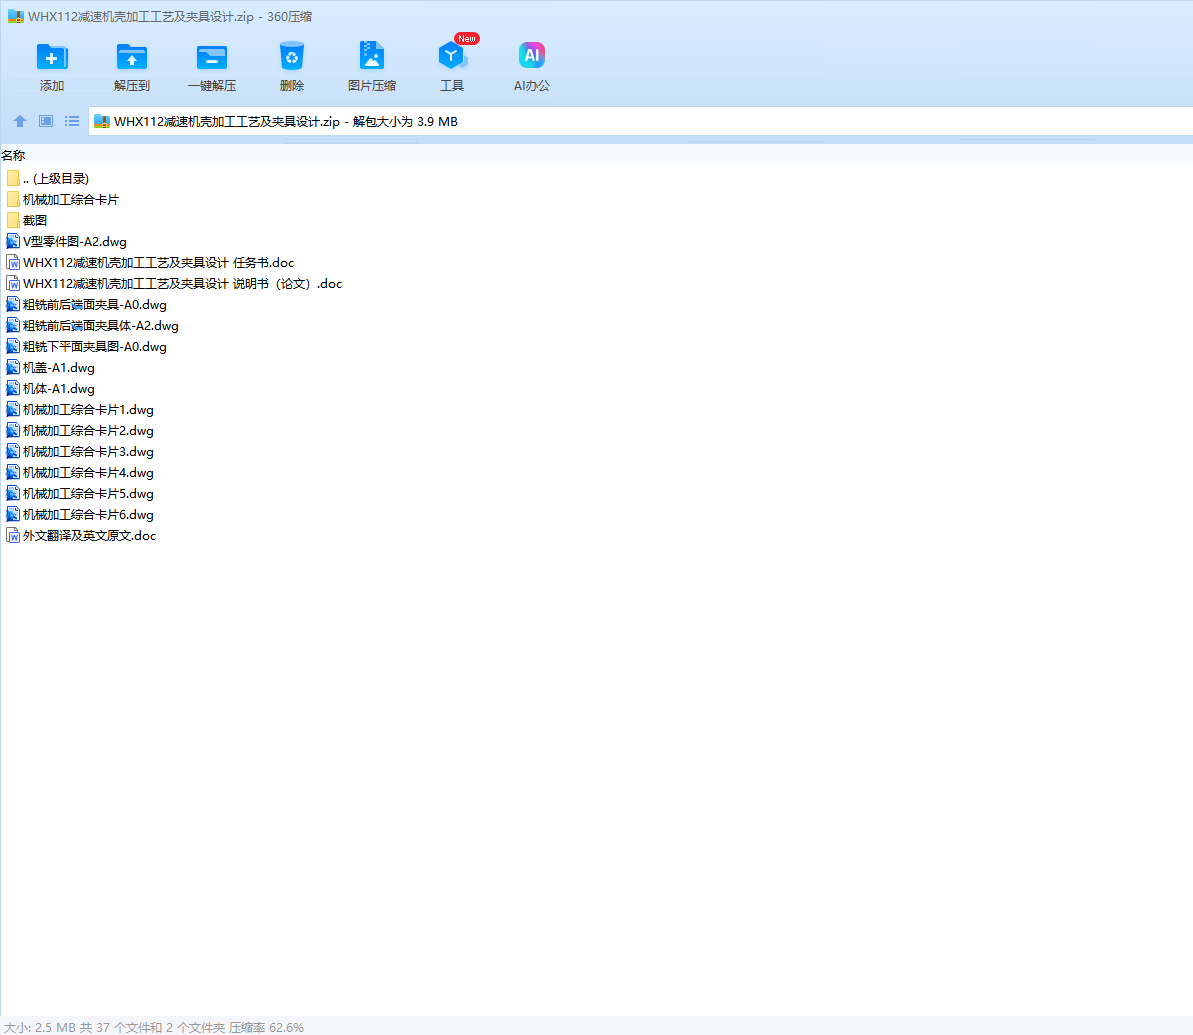The height and width of the screenshot is (1035, 1193).
Task: Select file 机体-A1.dwg
Action: point(50,389)
